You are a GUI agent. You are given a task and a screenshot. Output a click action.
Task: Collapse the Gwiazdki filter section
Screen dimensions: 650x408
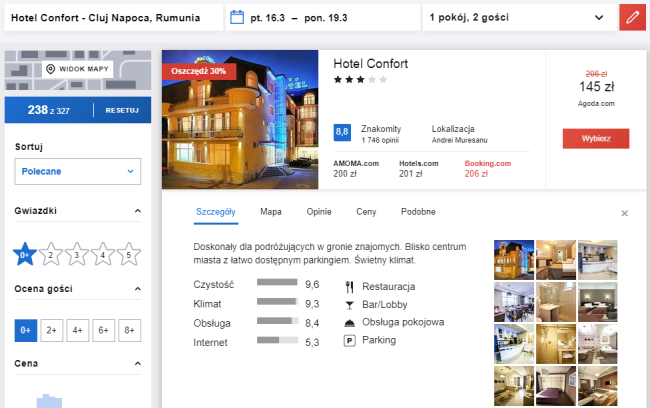pos(136,211)
